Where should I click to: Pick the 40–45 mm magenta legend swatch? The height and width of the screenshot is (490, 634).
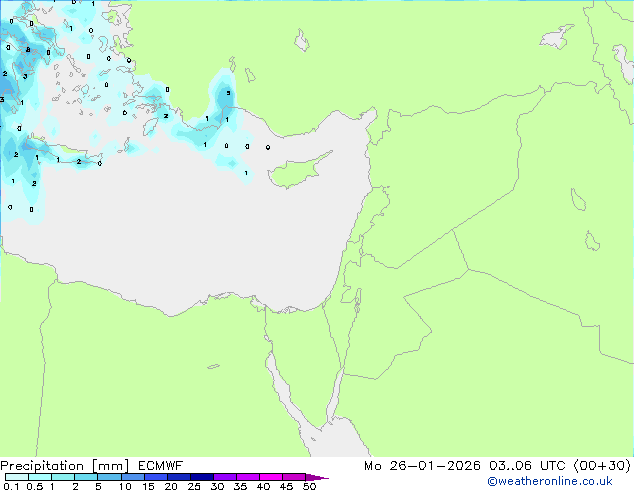271,477
